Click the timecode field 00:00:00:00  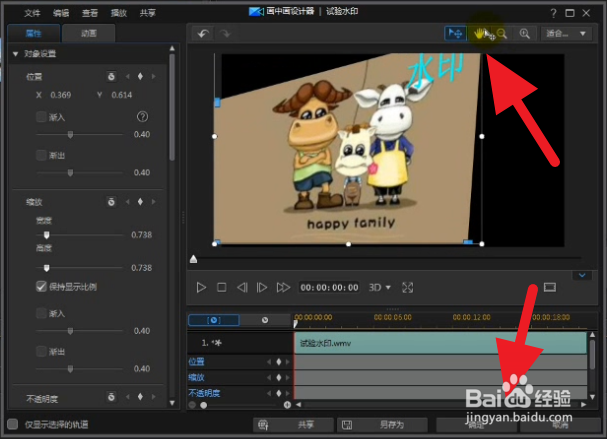point(329,288)
